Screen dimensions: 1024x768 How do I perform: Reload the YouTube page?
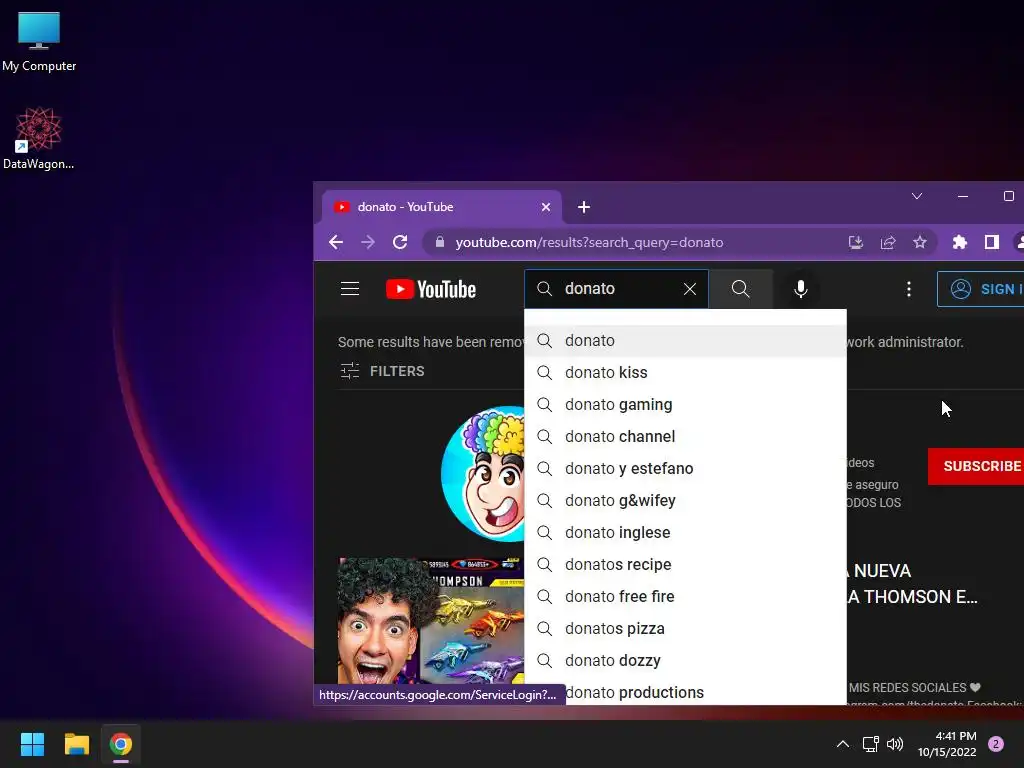pyautogui.click(x=400, y=242)
